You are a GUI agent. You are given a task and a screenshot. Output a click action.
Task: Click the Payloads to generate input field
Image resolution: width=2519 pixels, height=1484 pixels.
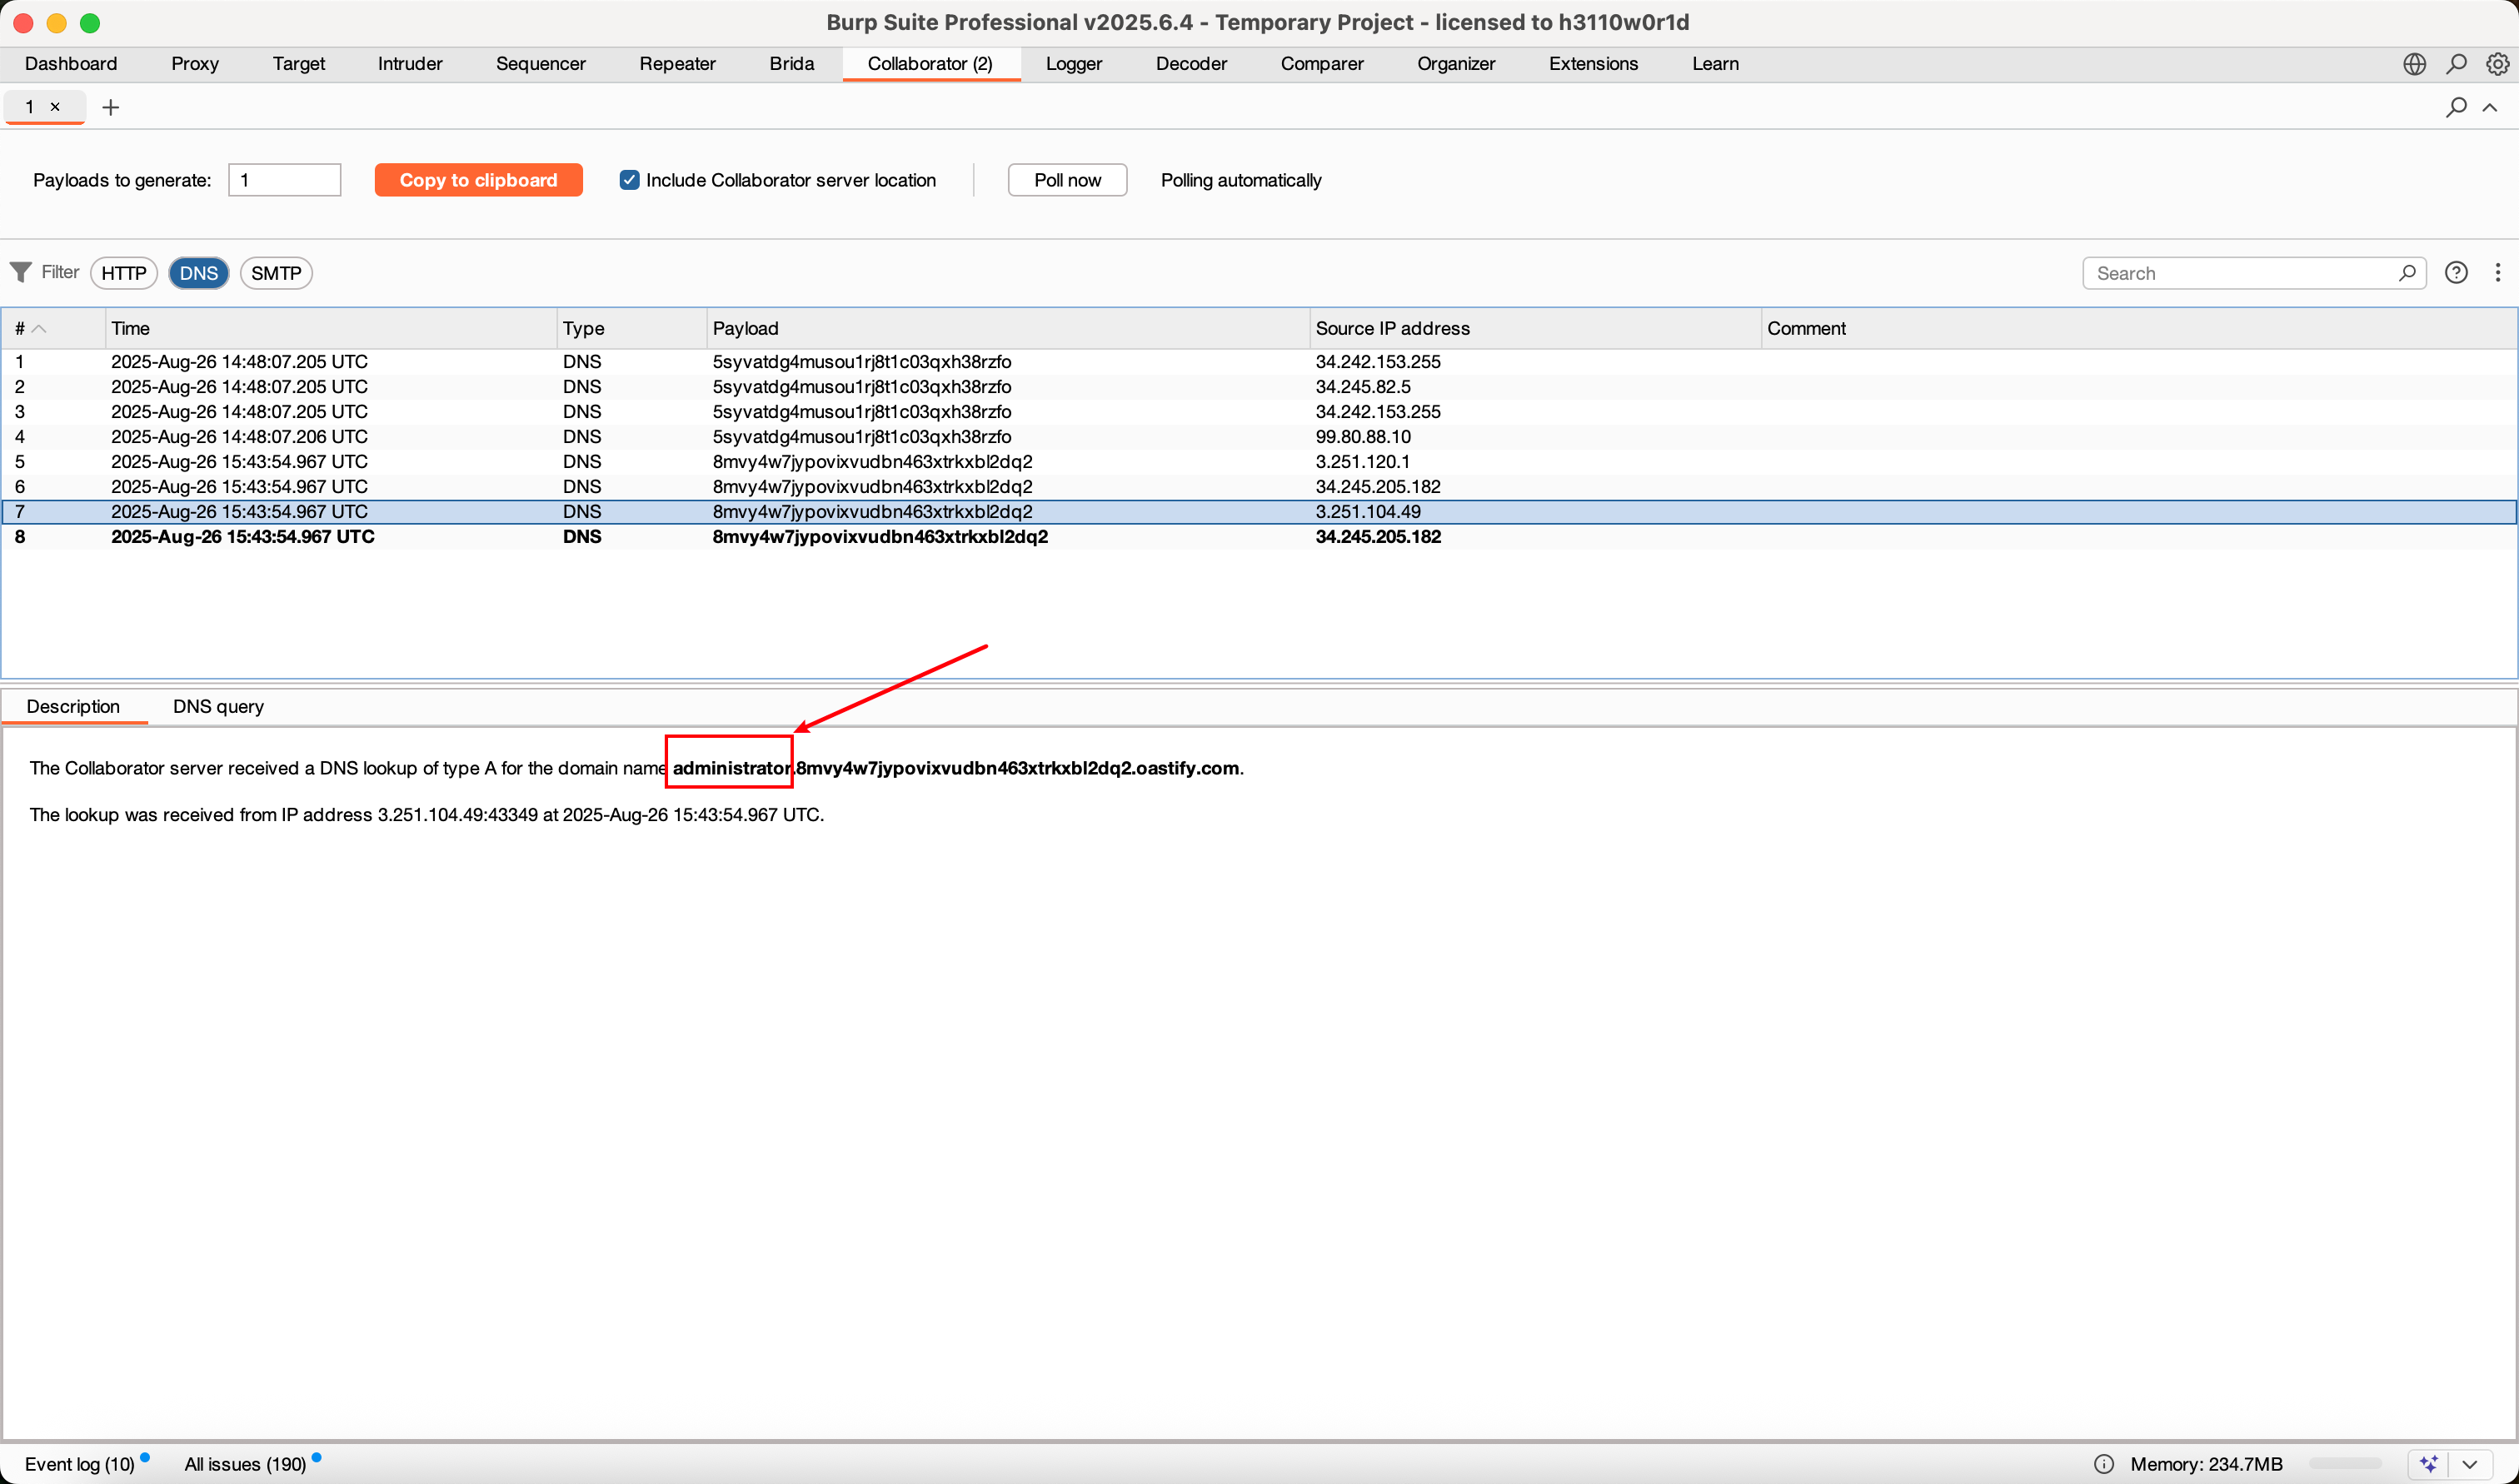(285, 180)
